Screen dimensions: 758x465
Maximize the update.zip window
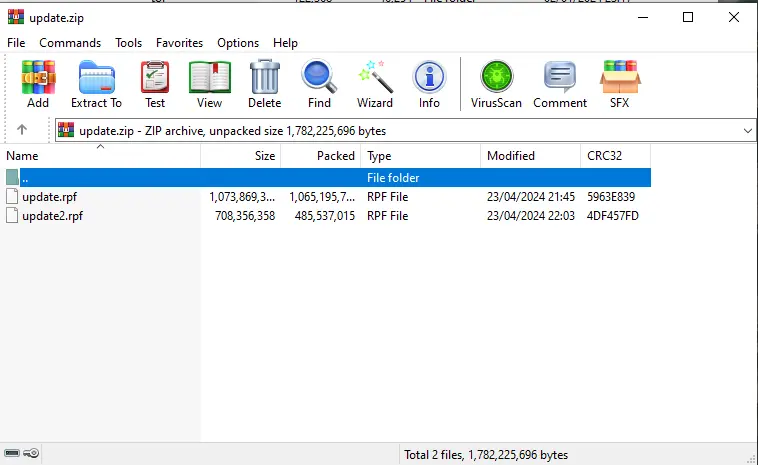688,17
